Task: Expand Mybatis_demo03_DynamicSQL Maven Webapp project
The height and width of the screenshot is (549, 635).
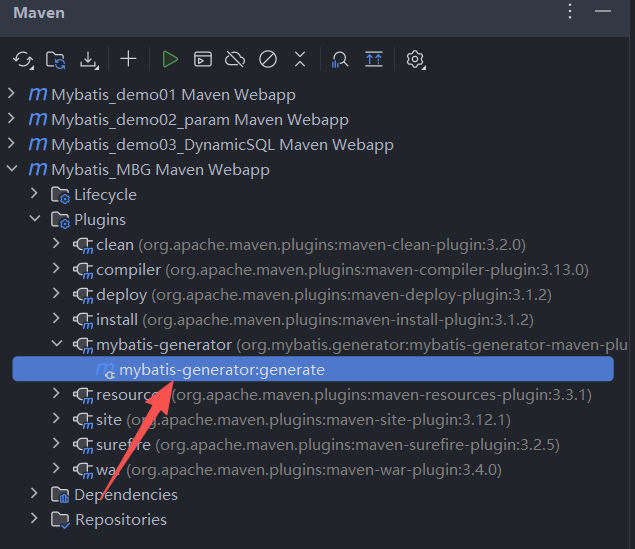Action: tap(11, 143)
